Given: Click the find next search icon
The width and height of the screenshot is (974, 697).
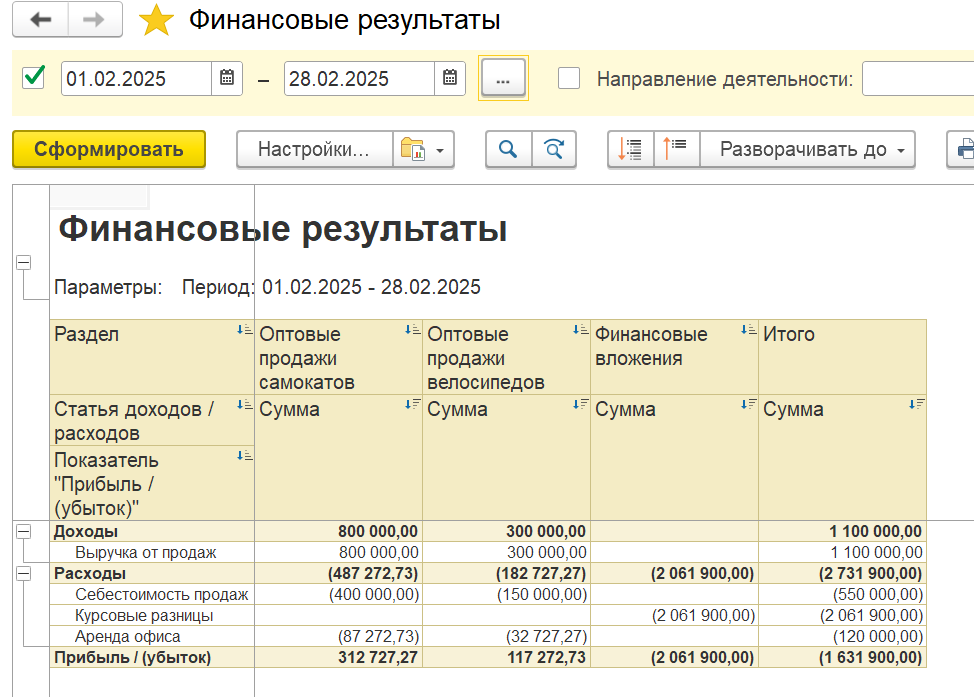Looking at the screenshot, I should click(554, 149).
